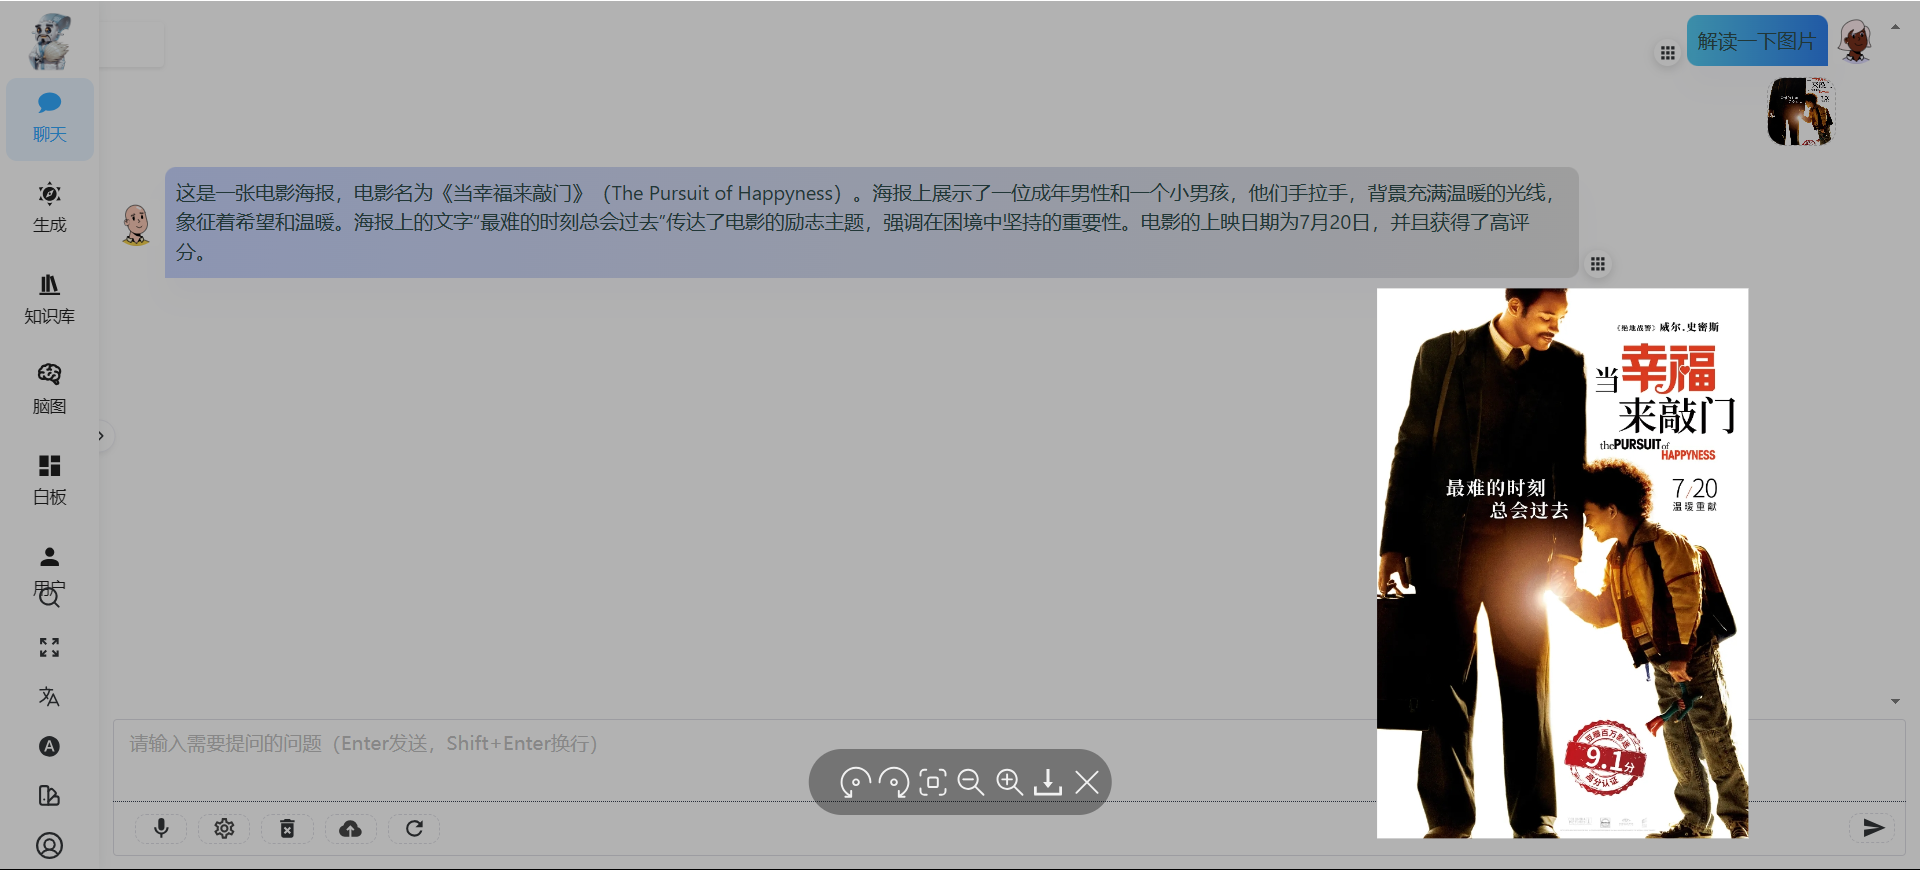
Task: Click the sidebar search magnifier icon
Action: 49,598
